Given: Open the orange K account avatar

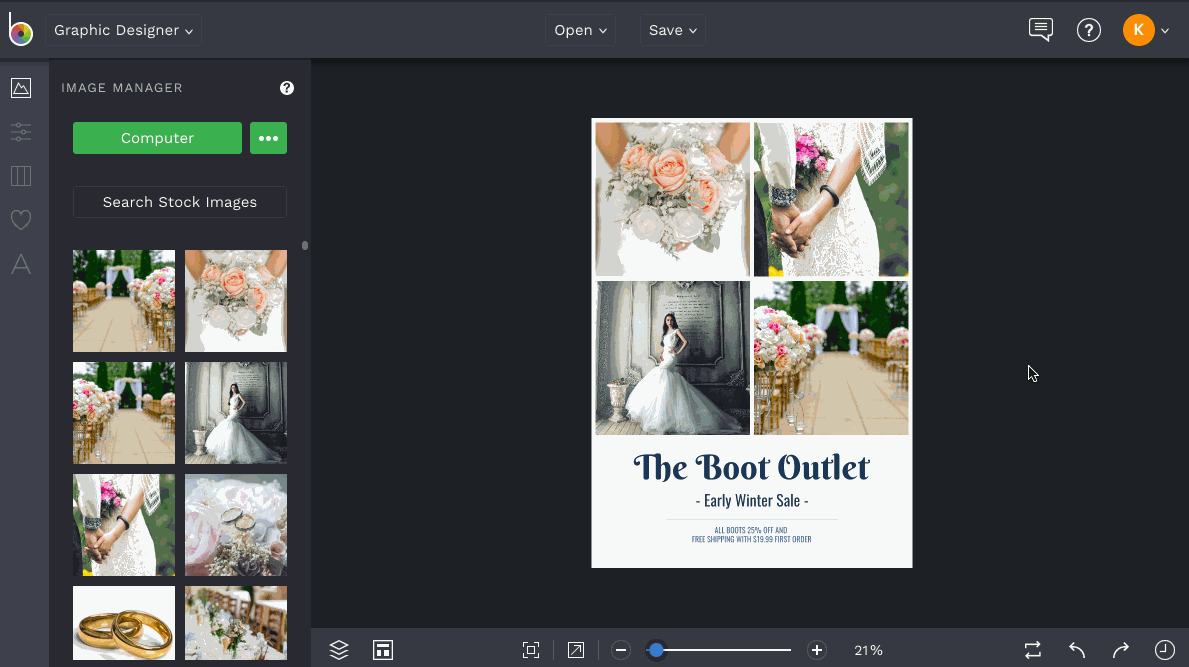Looking at the screenshot, I should 1138,30.
